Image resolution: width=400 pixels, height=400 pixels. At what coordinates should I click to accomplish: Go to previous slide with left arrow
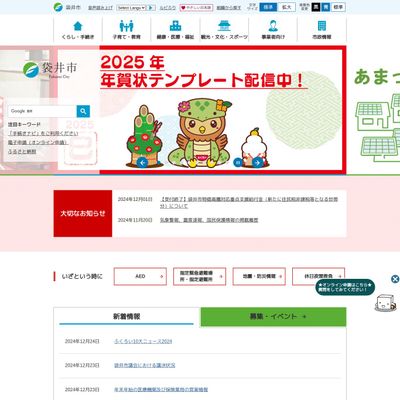(x=142, y=162)
